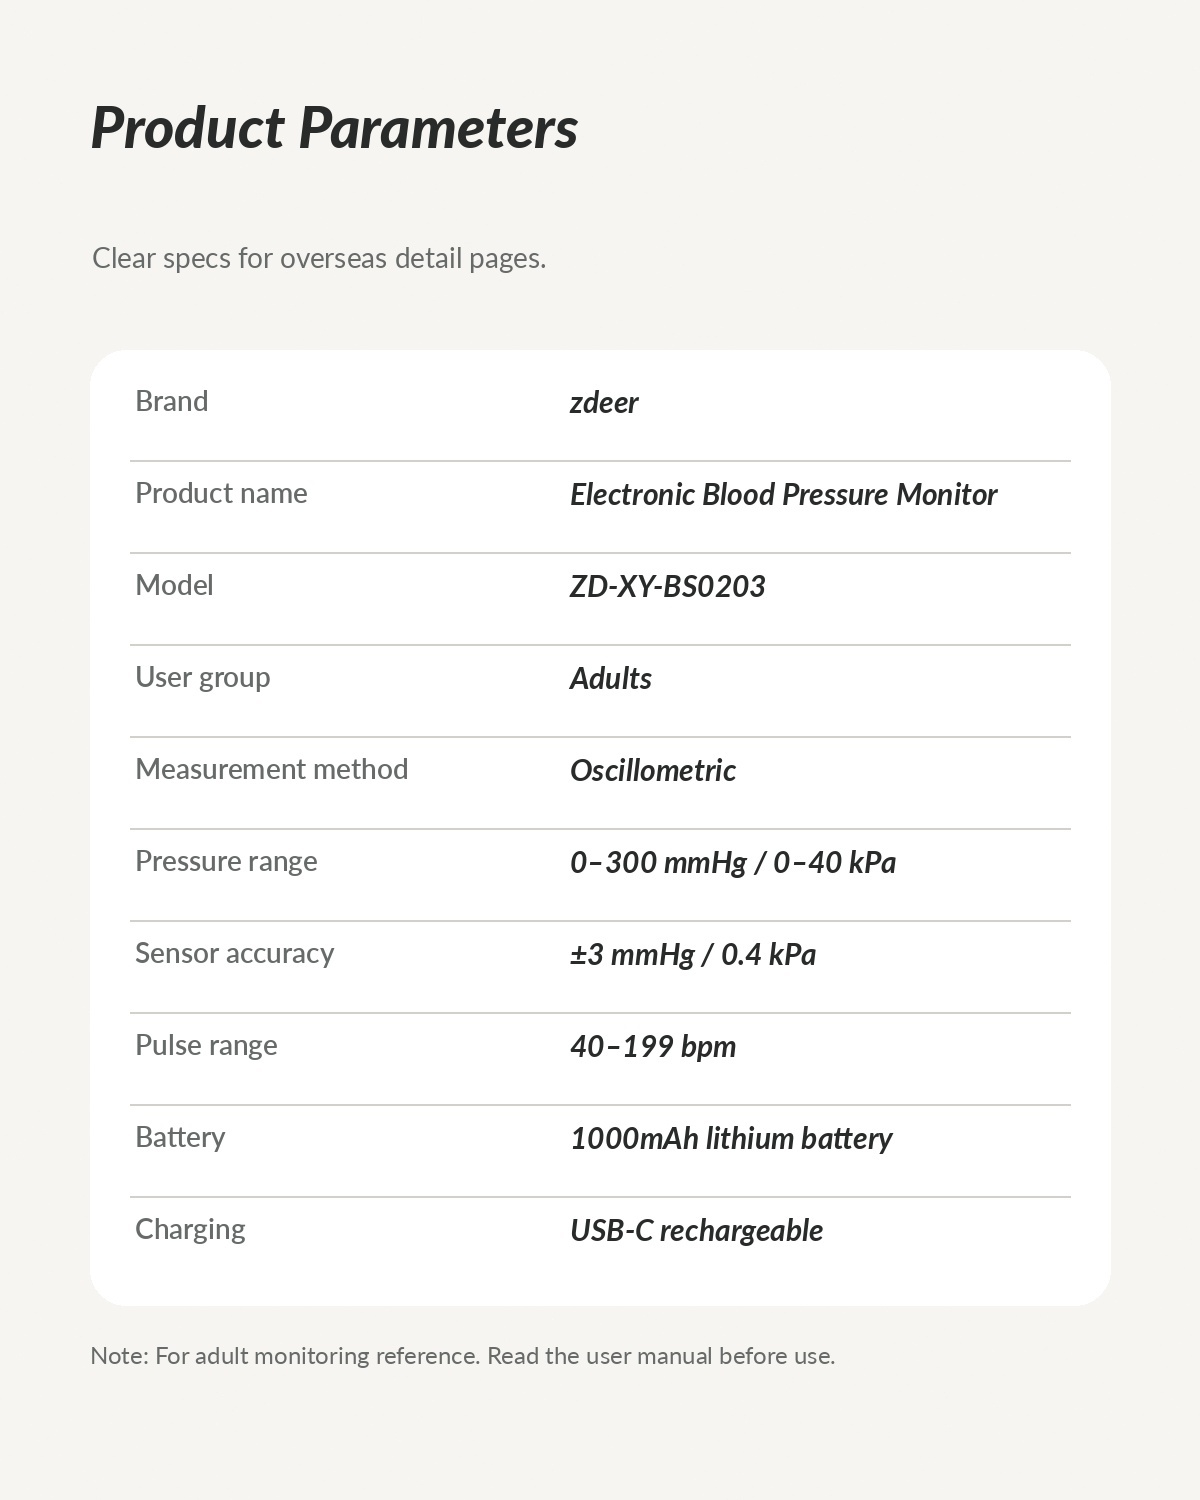Select the 40–199 bpm pulse value

click(x=653, y=1046)
